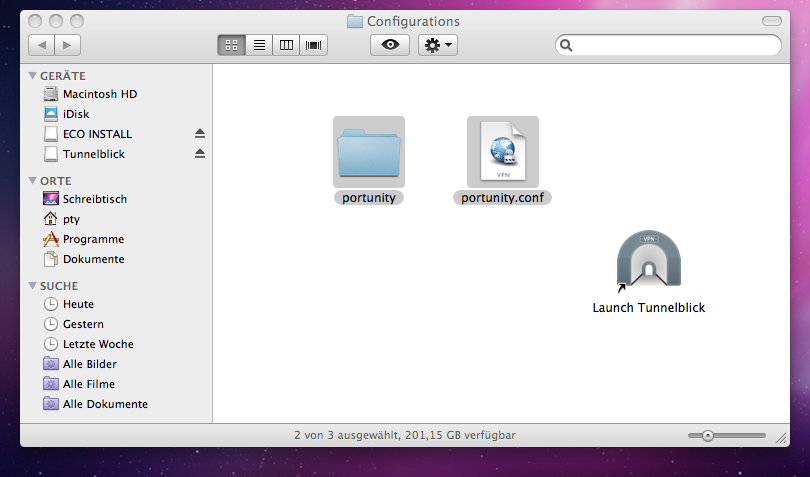Viewport: 810px width, 477px height.
Task: Click the Quick Look eye button
Action: pyautogui.click(x=389, y=45)
